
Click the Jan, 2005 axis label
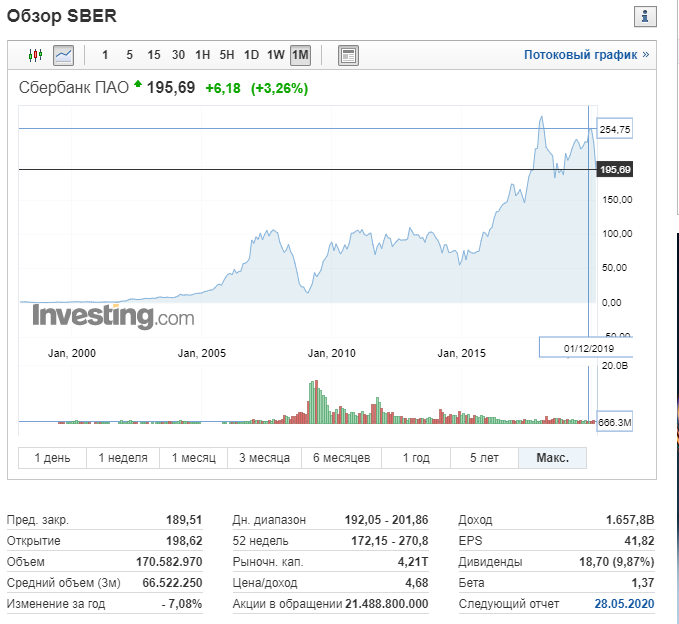coord(201,353)
